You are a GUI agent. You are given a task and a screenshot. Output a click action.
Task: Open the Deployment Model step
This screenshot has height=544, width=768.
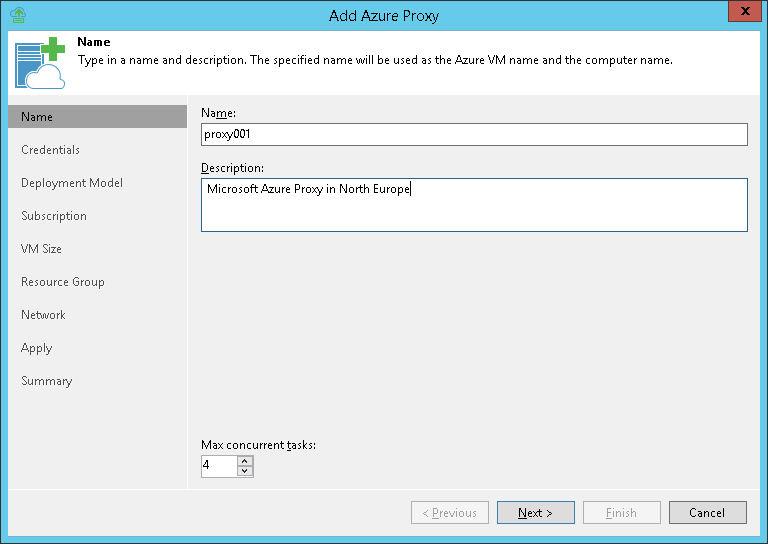pos(72,183)
